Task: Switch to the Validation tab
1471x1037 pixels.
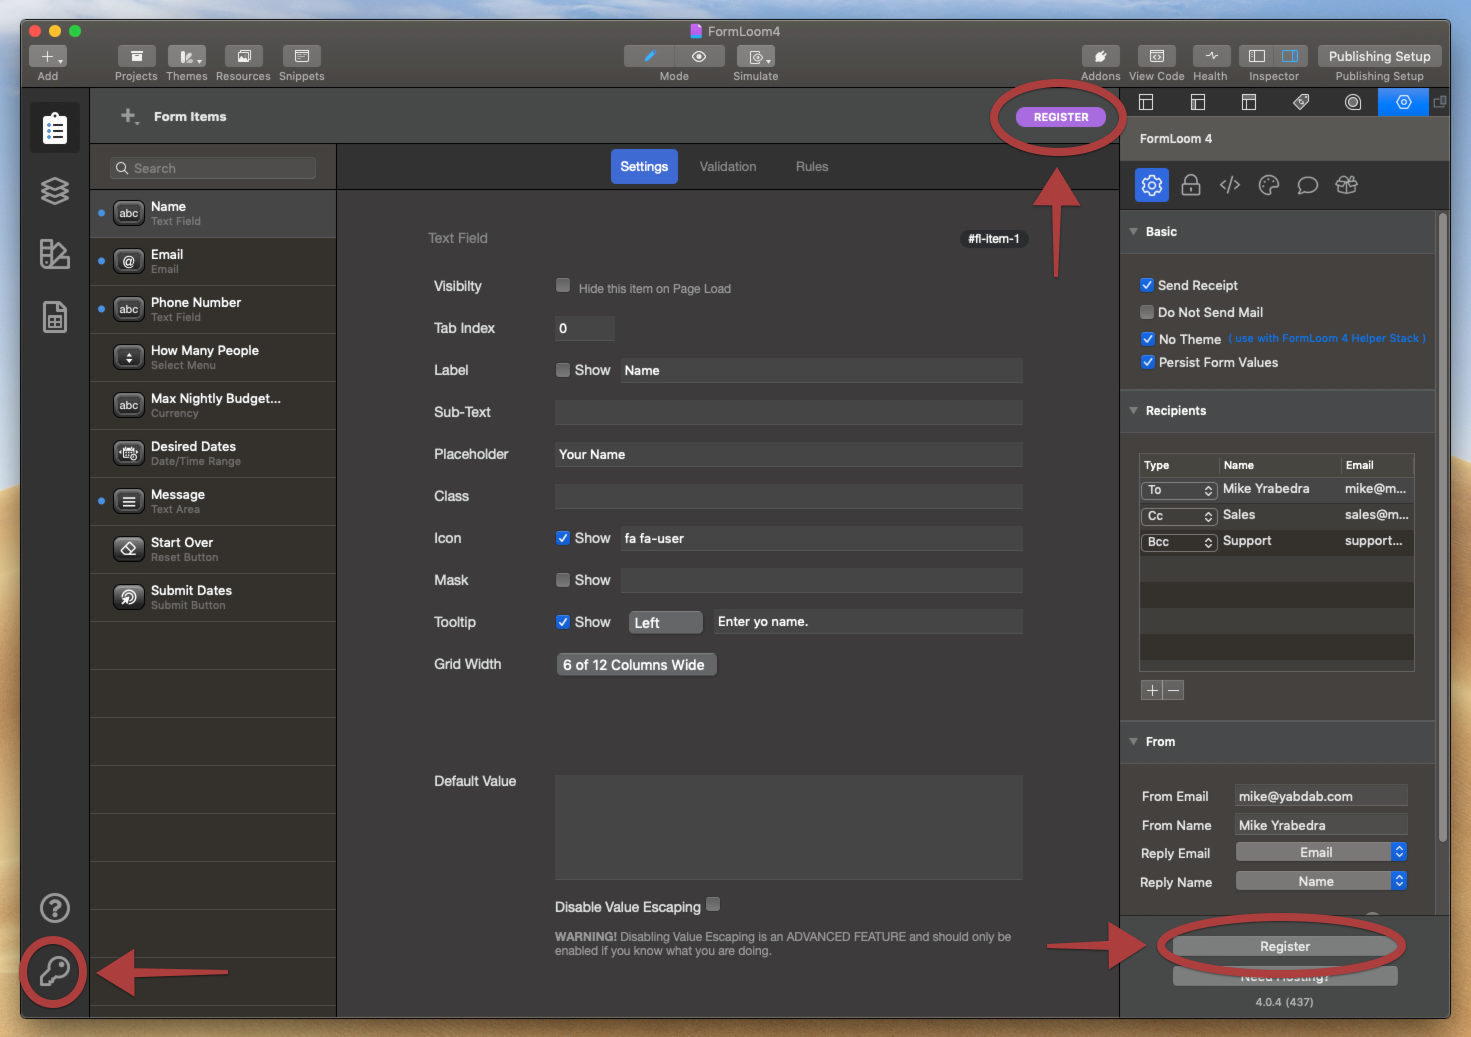Action: click(x=728, y=167)
